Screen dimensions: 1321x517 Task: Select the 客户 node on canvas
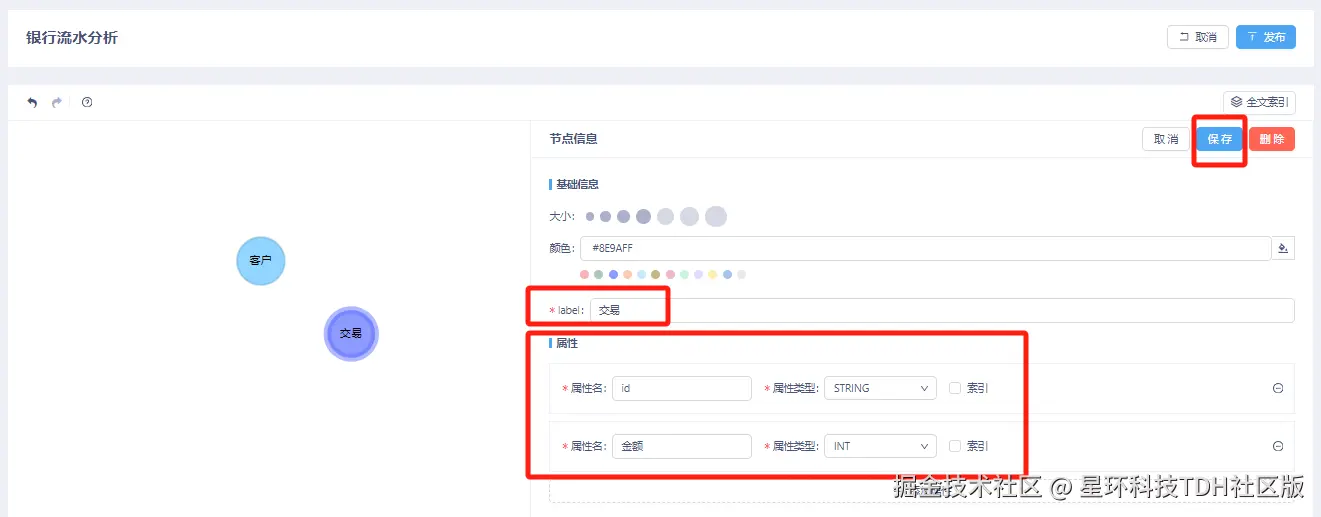(261, 260)
